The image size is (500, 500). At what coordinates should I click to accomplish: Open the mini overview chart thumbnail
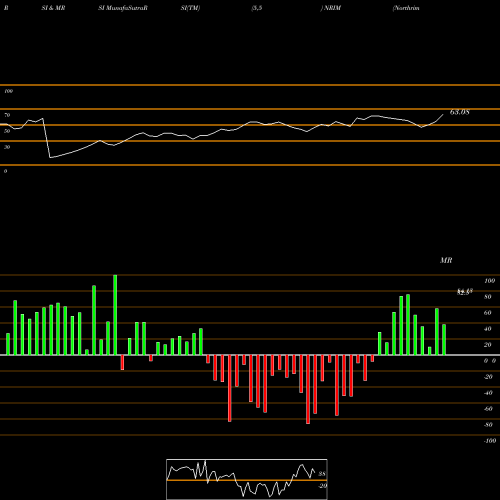pyautogui.click(x=247, y=479)
